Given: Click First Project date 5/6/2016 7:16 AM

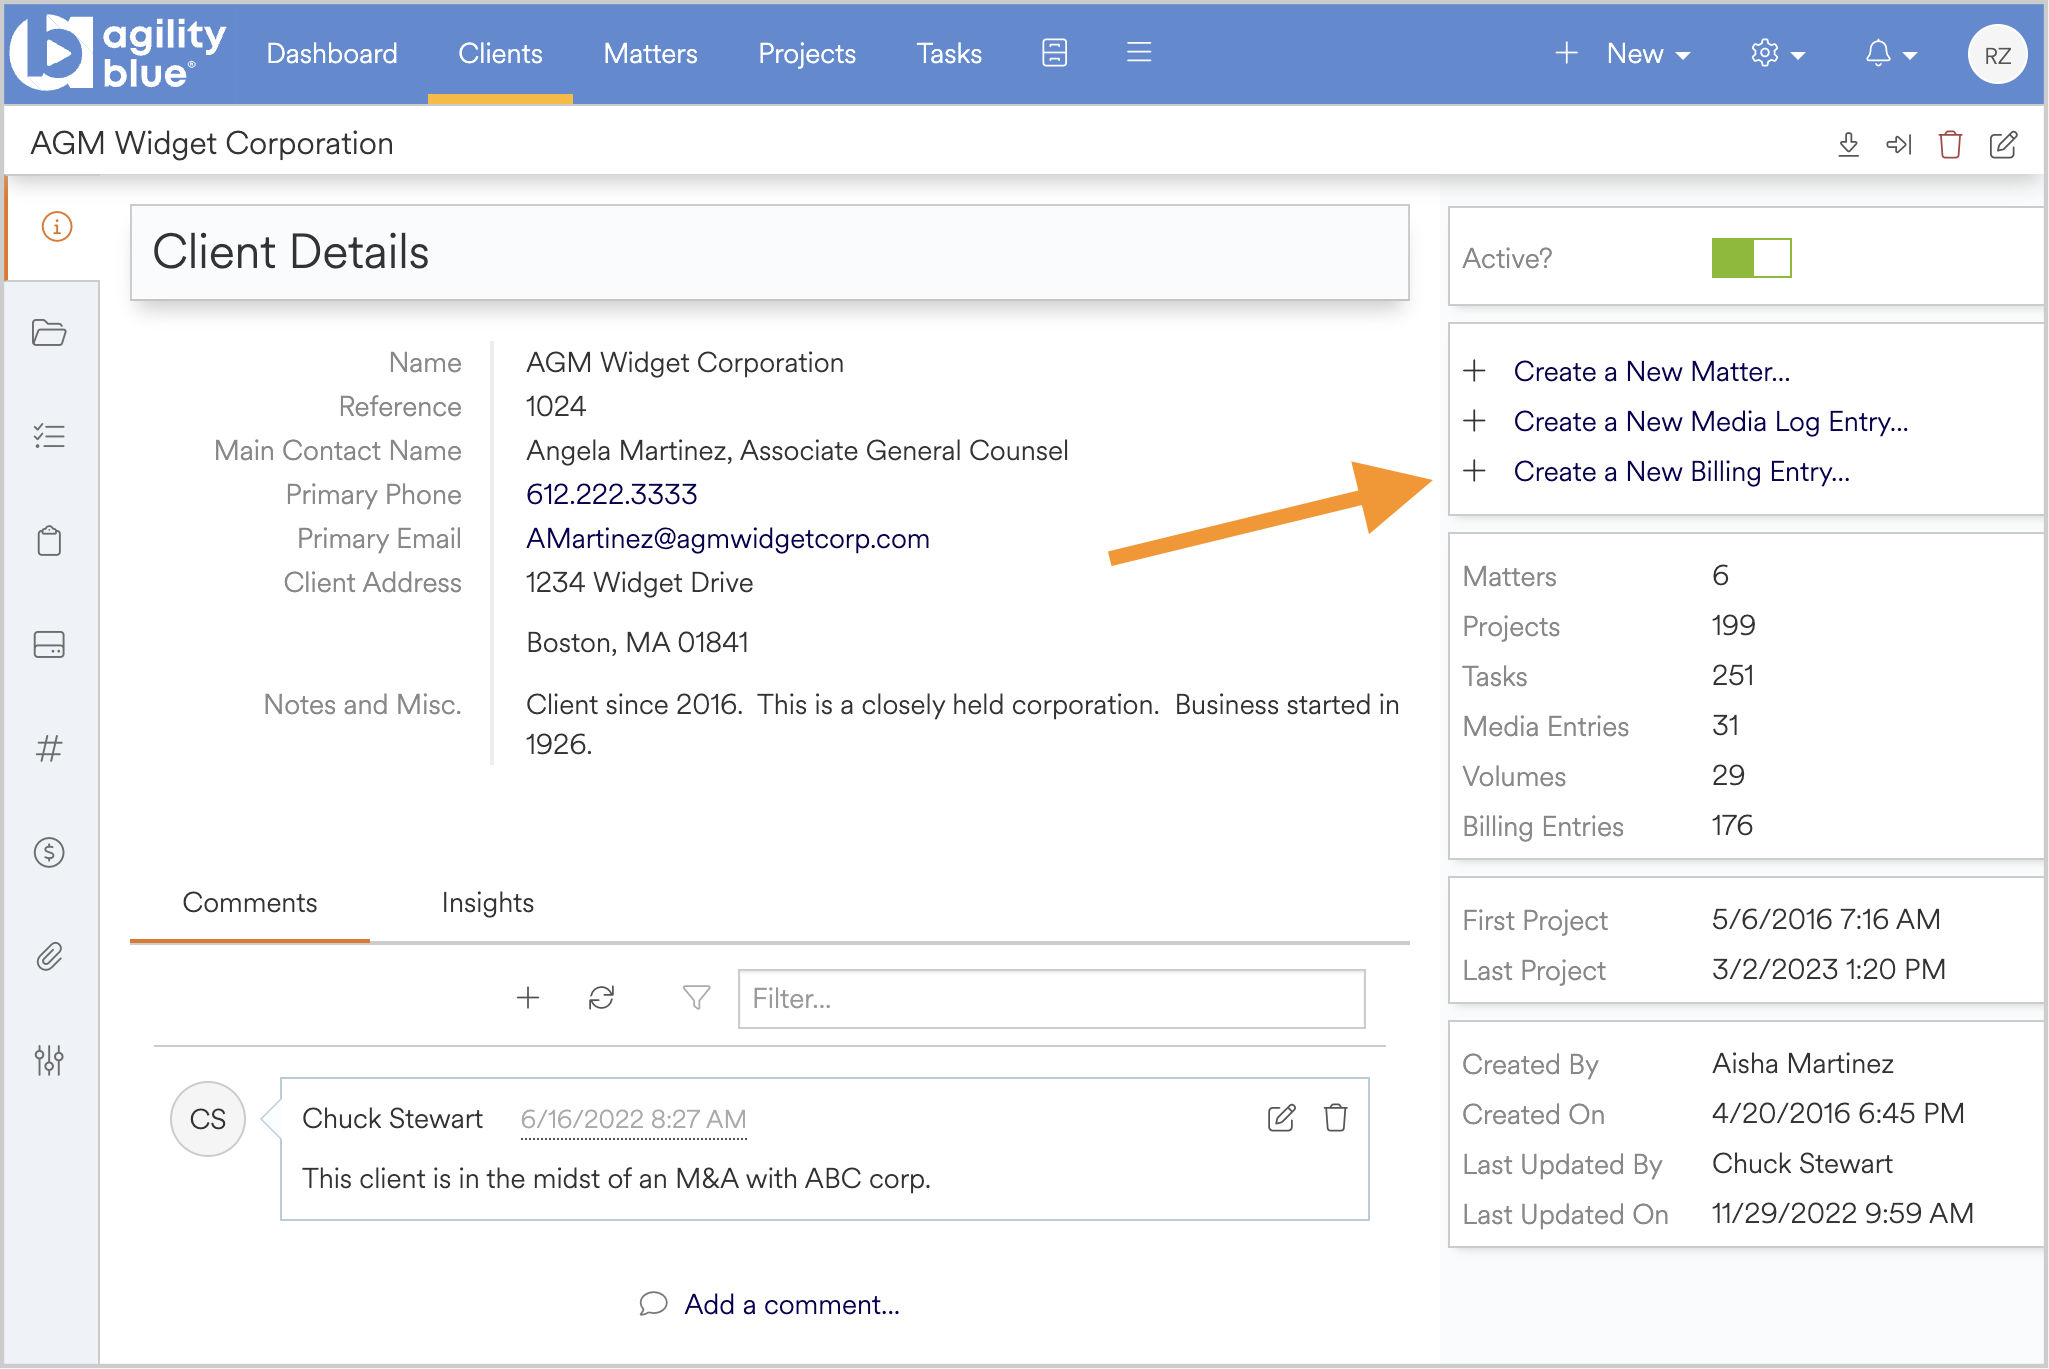Looking at the screenshot, I should click(x=1826, y=919).
